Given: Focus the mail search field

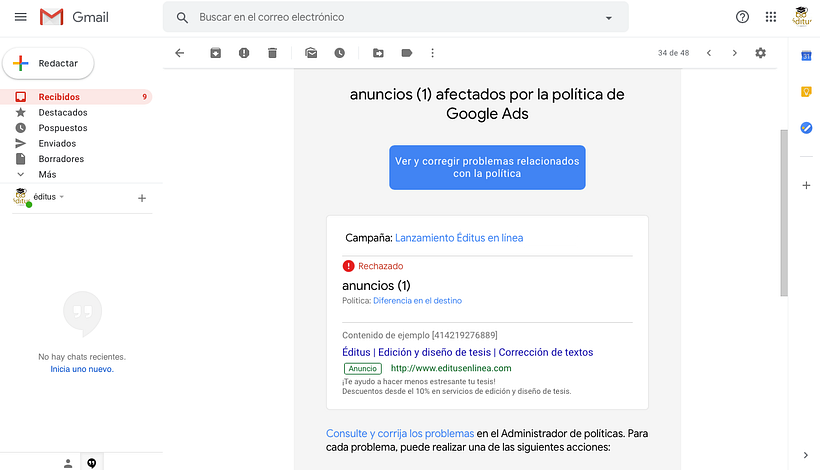Looking at the screenshot, I should [x=395, y=17].
